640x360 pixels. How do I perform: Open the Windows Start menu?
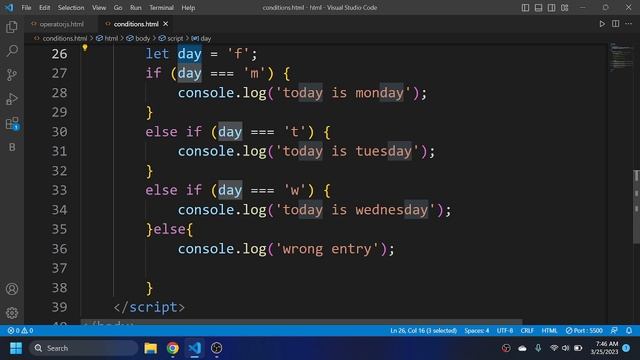[16, 348]
